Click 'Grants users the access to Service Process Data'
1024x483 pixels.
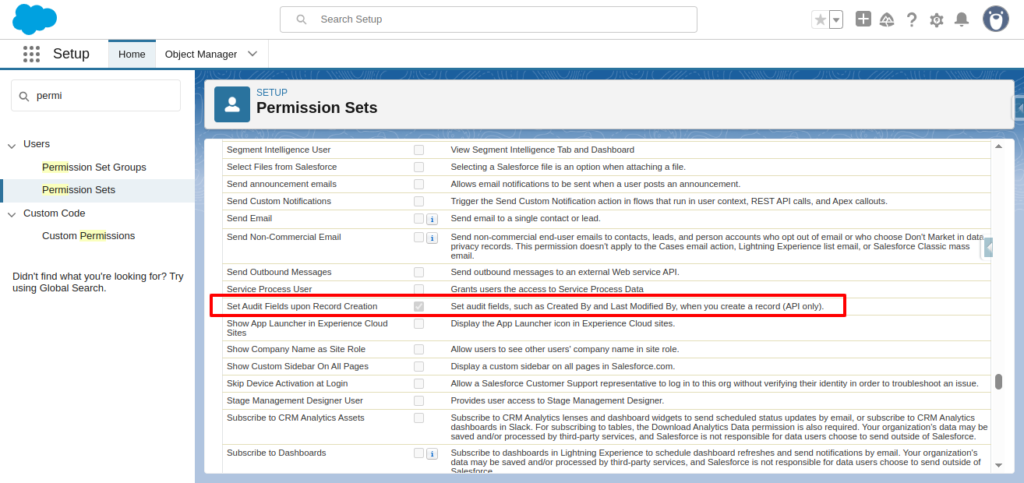[547, 288]
